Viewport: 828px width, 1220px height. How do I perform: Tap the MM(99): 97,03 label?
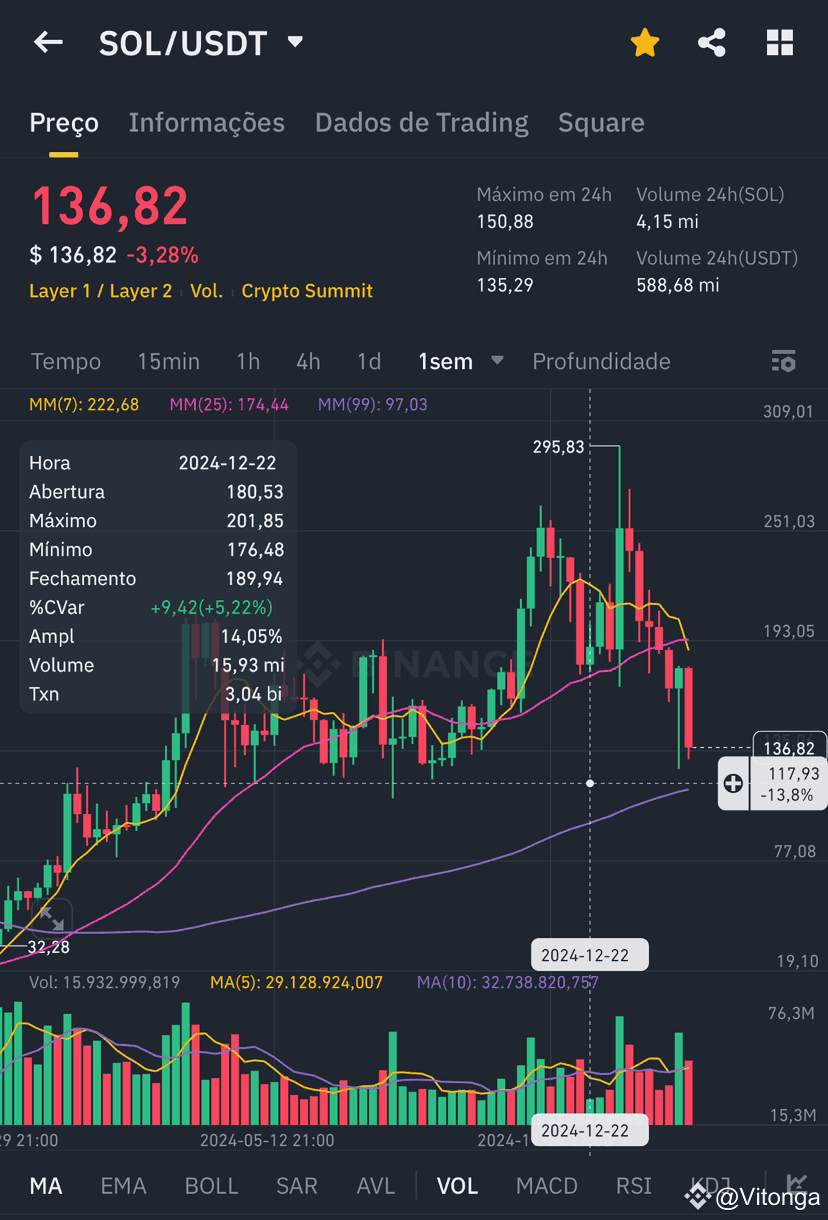coord(372,405)
